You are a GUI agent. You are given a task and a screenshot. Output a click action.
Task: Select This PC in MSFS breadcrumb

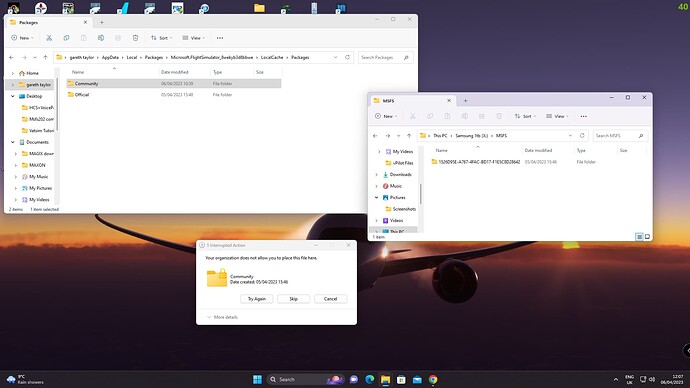pos(440,135)
